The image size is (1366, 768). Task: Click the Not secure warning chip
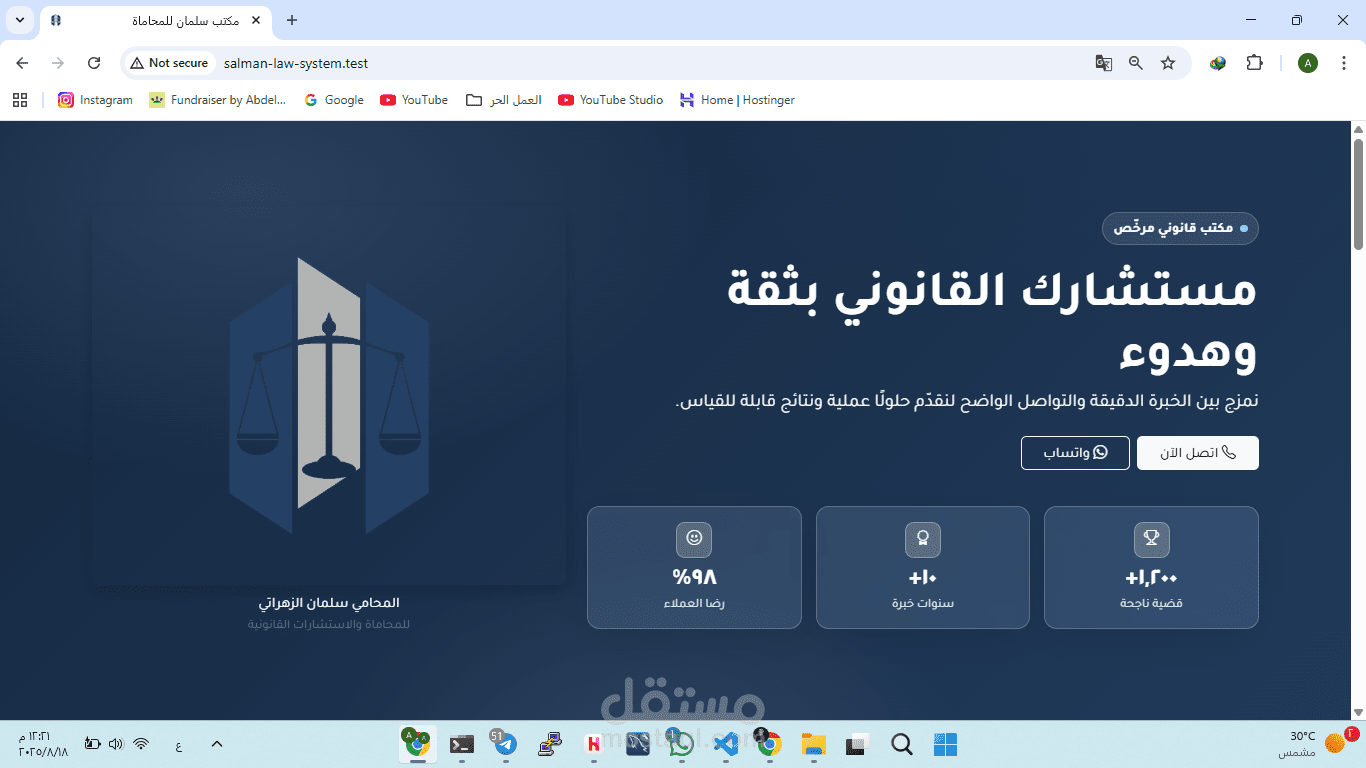pyautogui.click(x=169, y=63)
